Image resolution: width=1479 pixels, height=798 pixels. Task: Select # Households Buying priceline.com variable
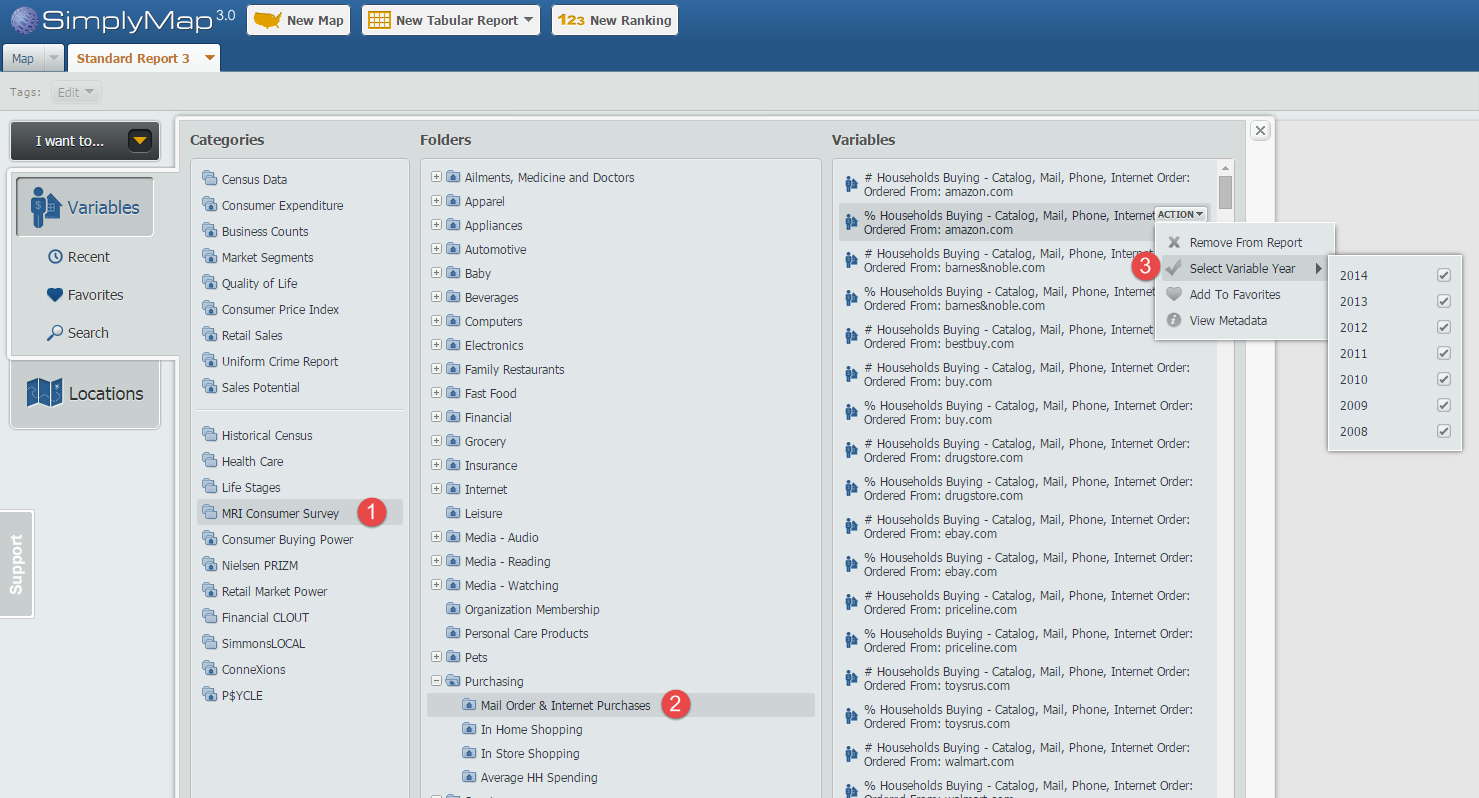[x=1027, y=602]
